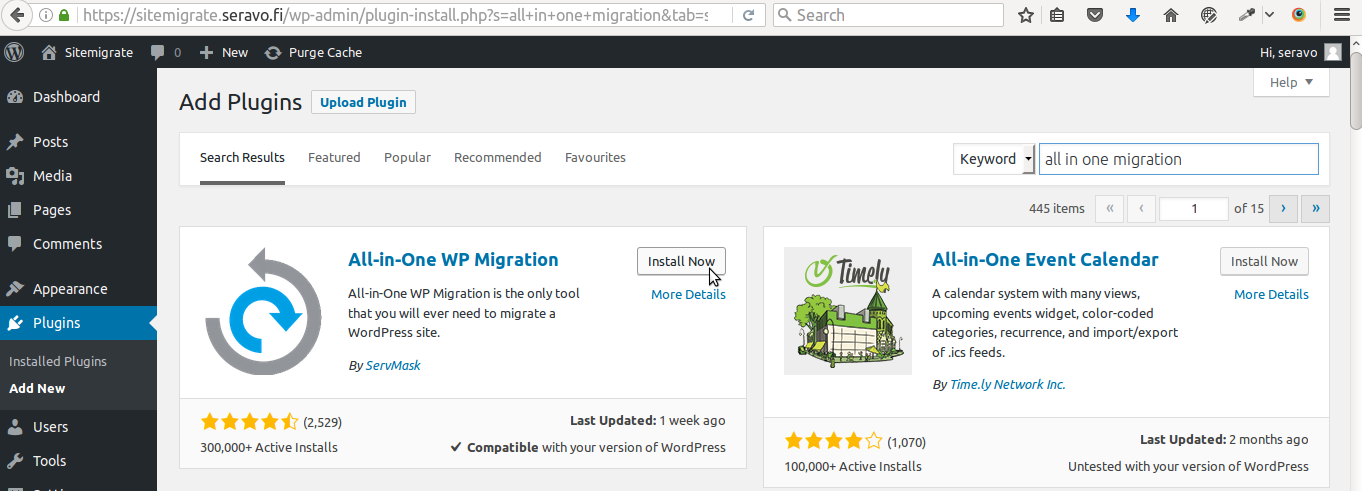Select the Plugins sidebar menu

(x=78, y=323)
